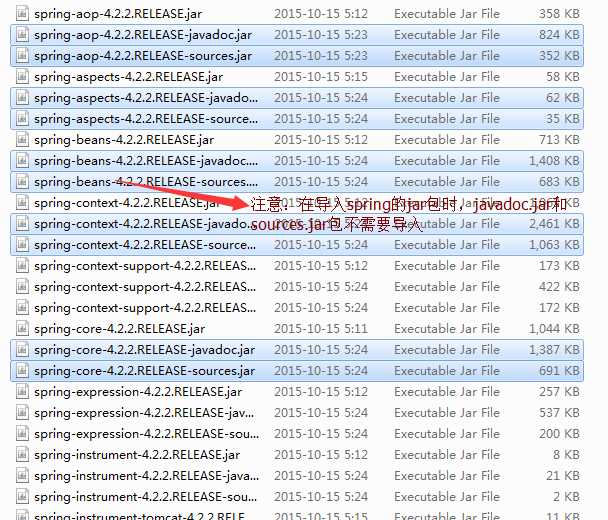The width and height of the screenshot is (608, 520).
Task: Click the date 2015-10-15 5:11 for spring-core
Action: 321,329
